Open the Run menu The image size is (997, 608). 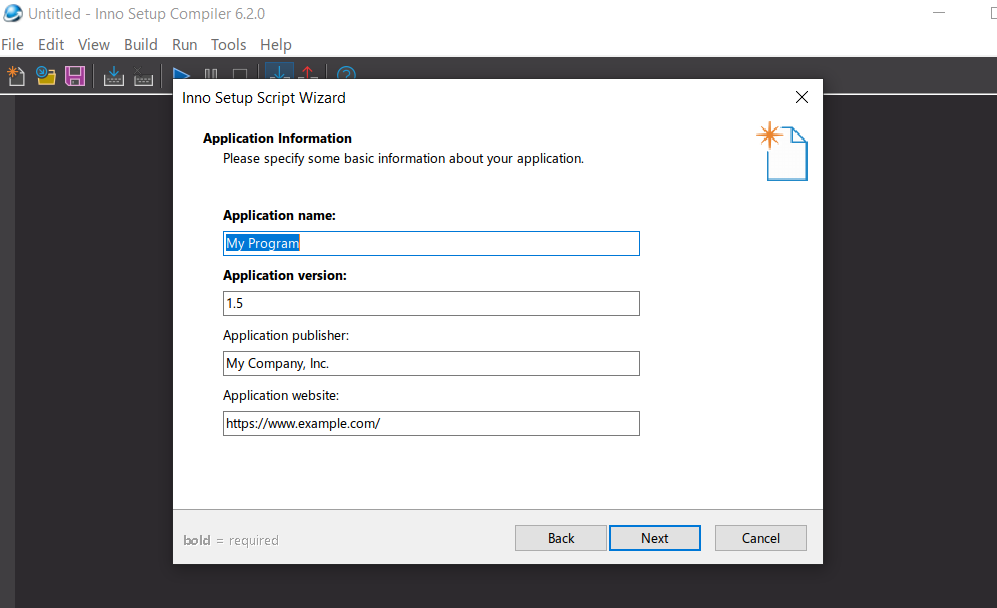tap(184, 45)
